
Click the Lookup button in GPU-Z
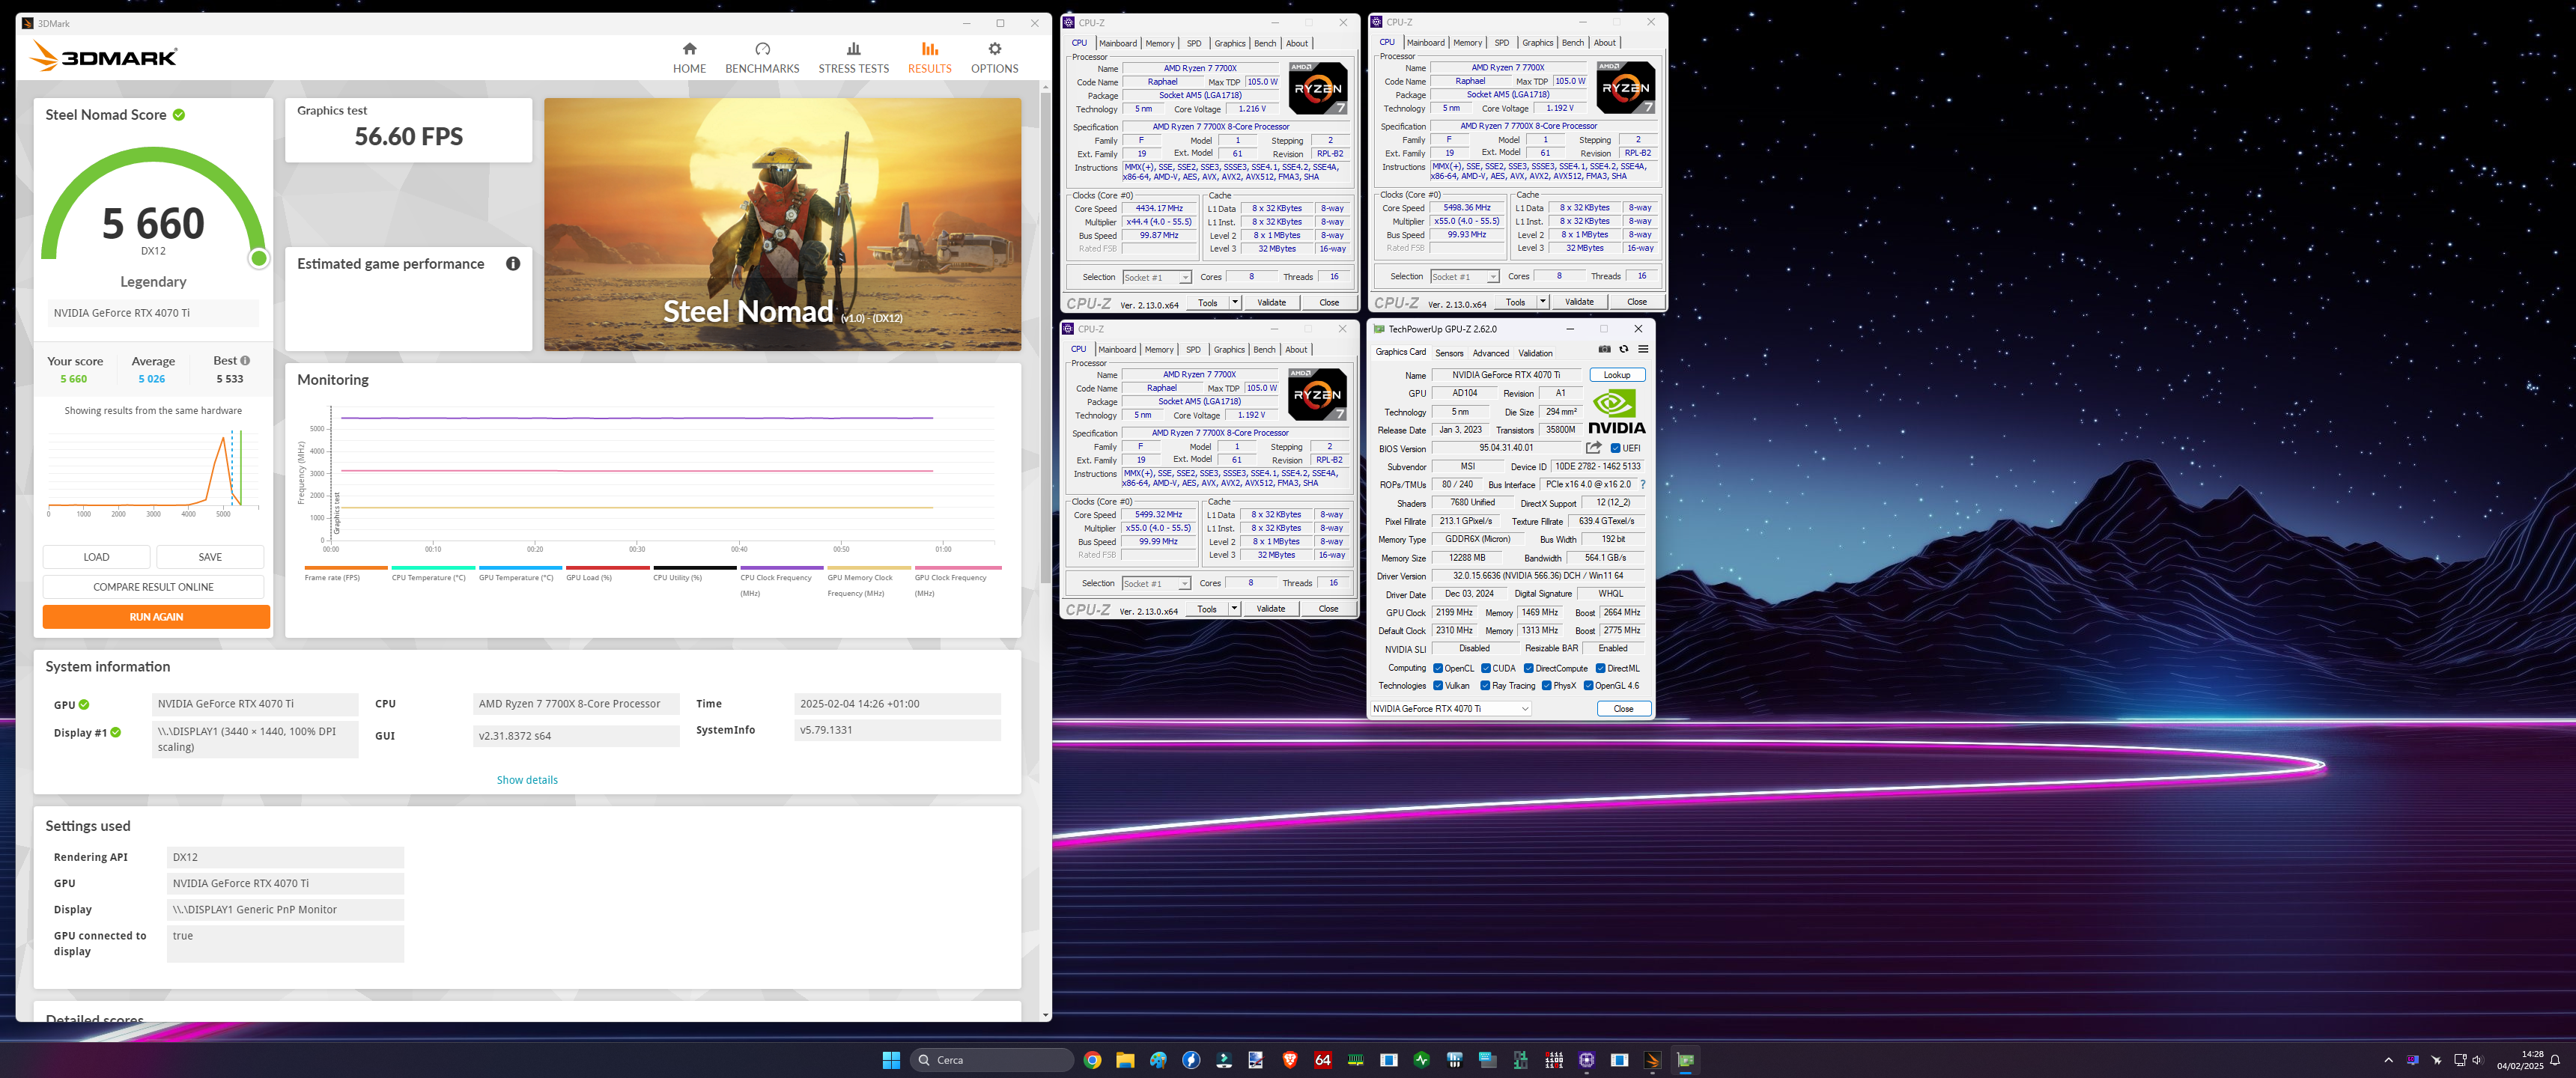coord(1617,375)
